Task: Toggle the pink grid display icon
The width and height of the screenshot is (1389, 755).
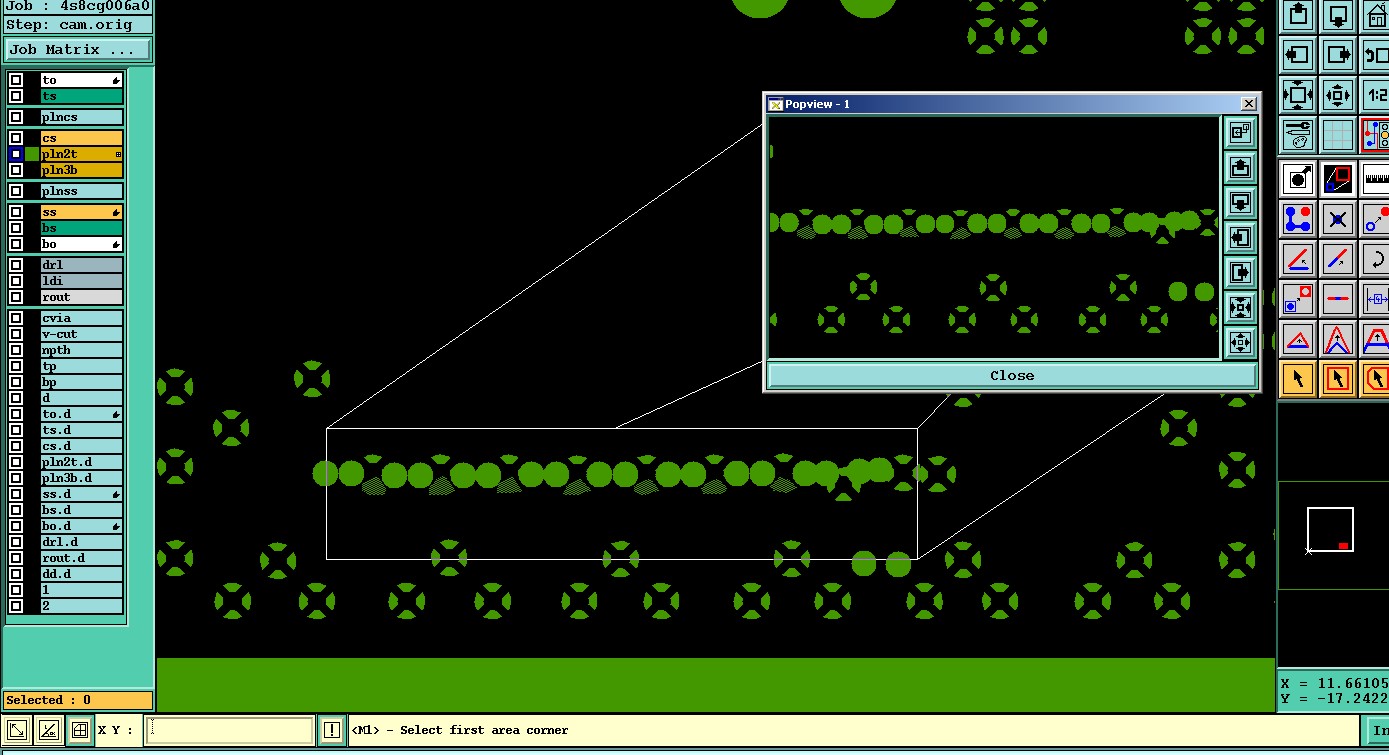Action: (1338, 134)
